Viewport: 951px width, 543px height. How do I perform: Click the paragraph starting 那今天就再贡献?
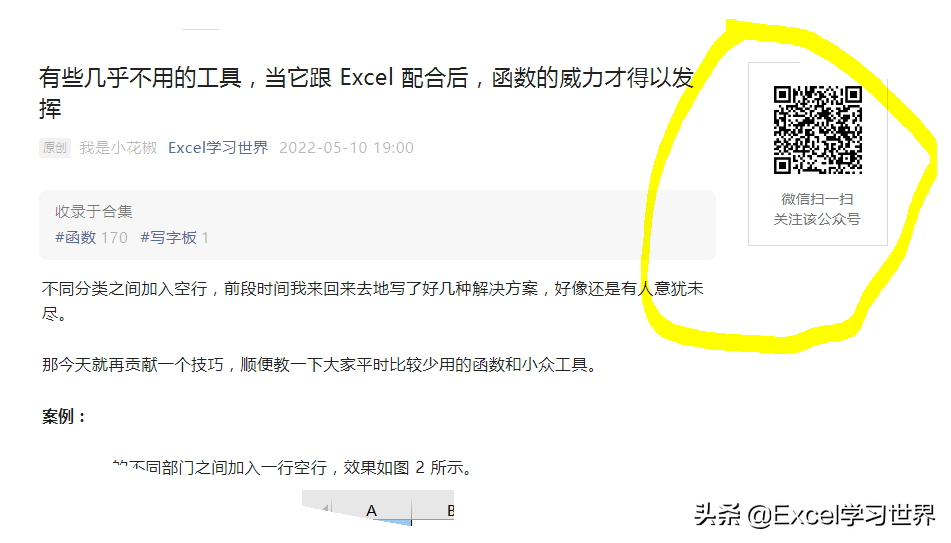coord(320,365)
